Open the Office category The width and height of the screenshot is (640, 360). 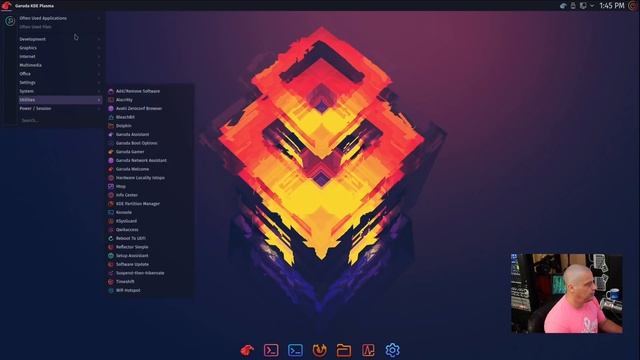coord(60,74)
